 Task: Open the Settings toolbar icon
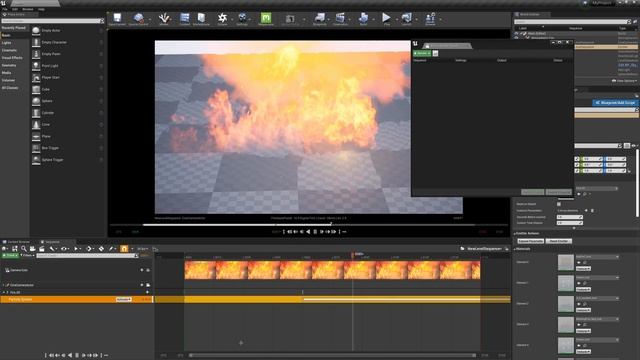point(242,18)
